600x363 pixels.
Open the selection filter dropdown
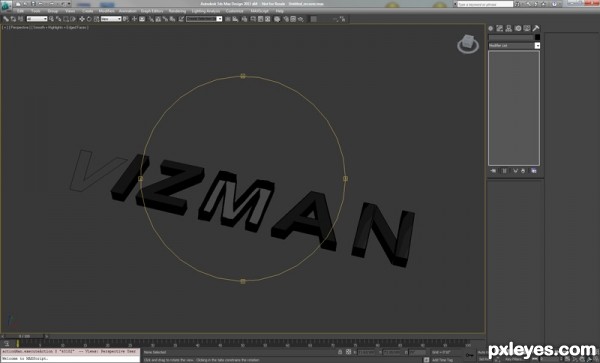[37, 19]
